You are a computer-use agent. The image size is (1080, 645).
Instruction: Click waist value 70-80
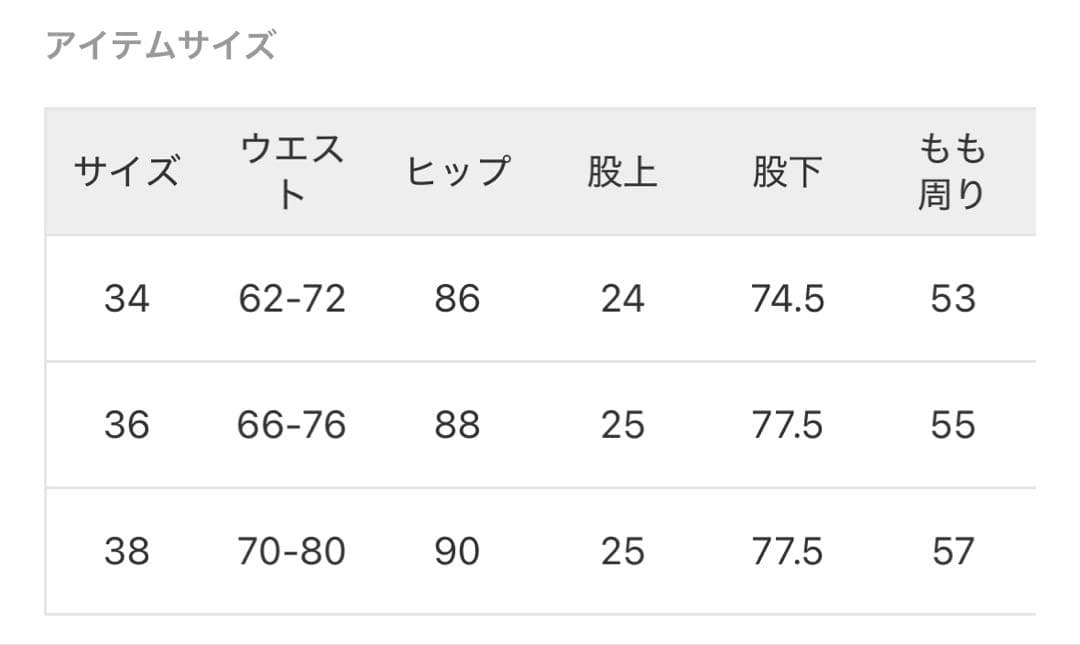292,551
